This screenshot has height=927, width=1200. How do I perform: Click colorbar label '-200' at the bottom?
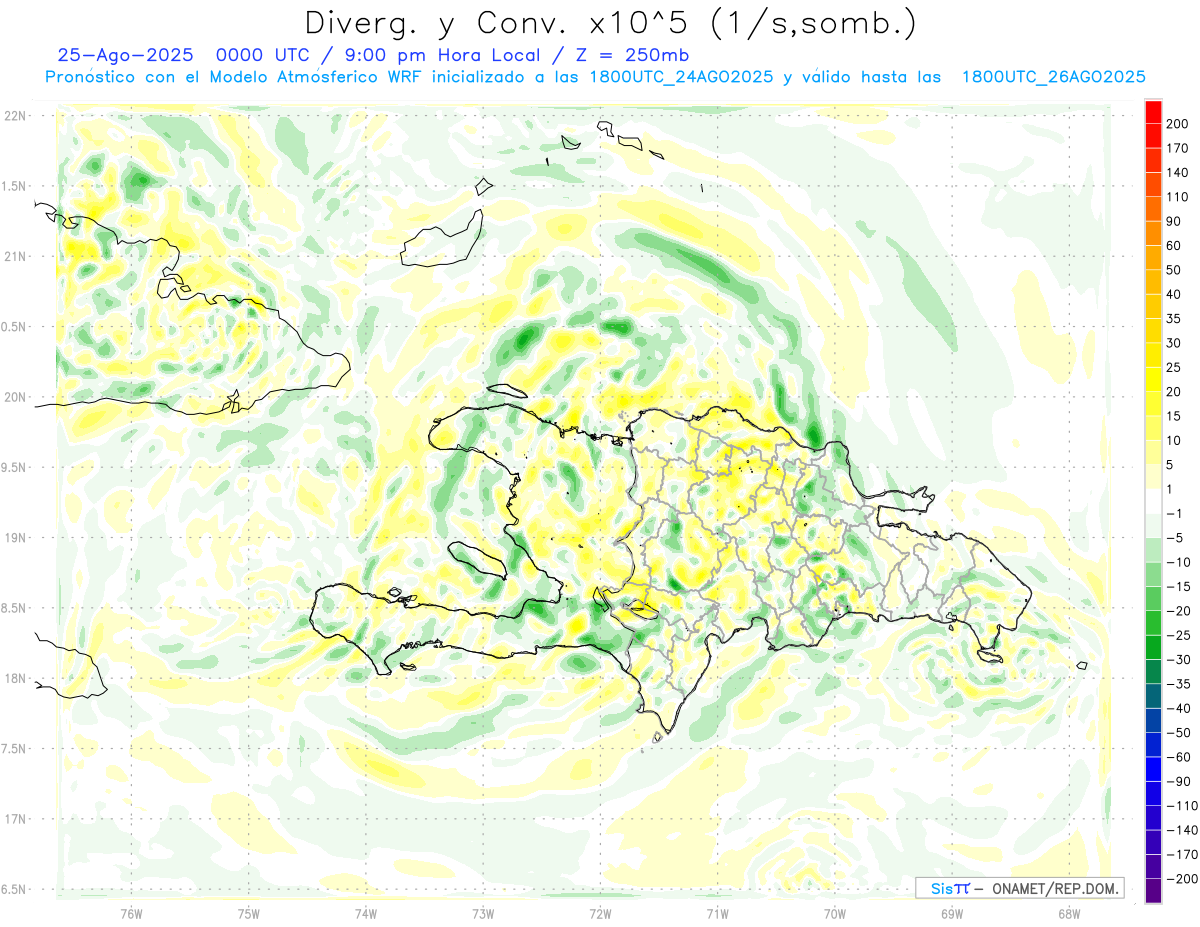(x=1181, y=879)
